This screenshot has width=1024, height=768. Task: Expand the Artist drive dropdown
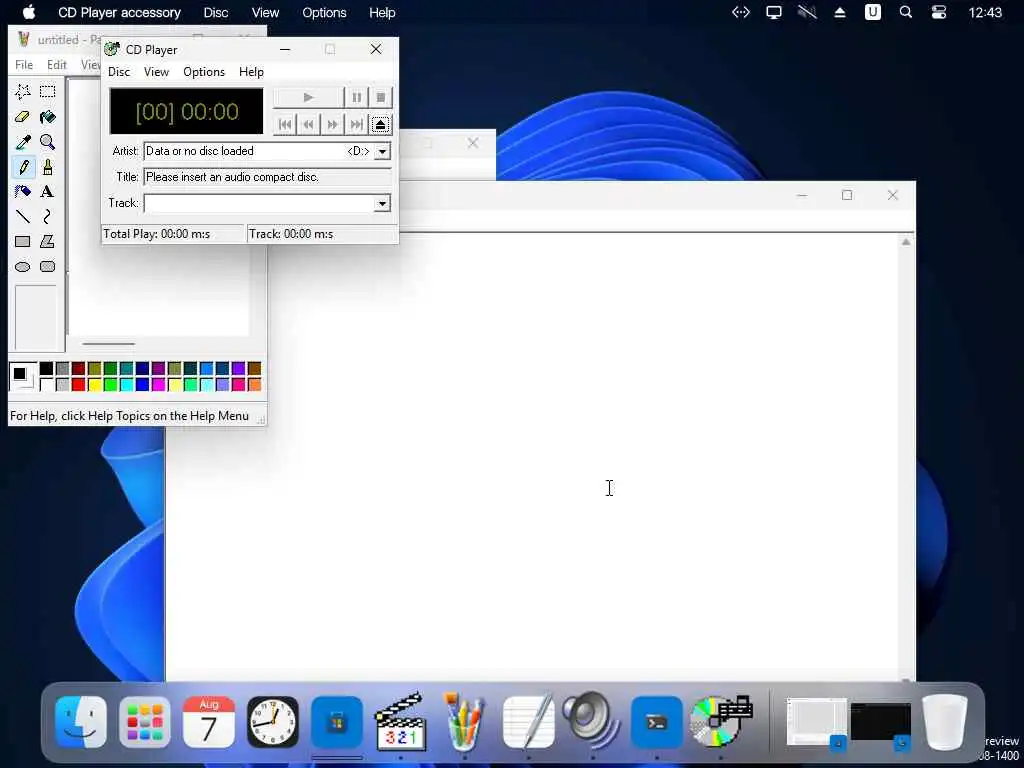(x=383, y=152)
